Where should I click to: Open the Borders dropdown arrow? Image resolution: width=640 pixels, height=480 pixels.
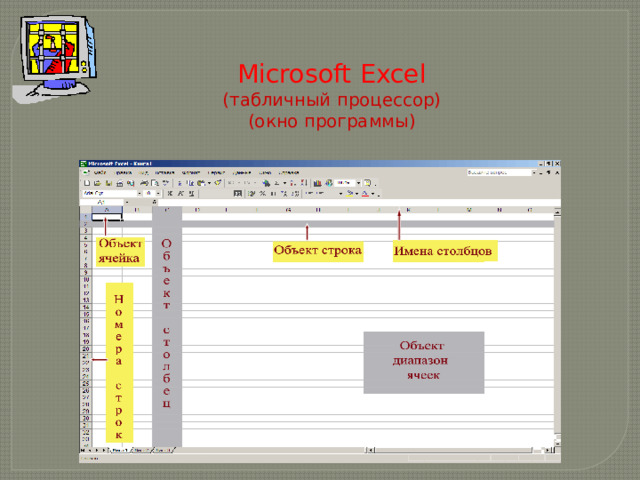(x=340, y=194)
